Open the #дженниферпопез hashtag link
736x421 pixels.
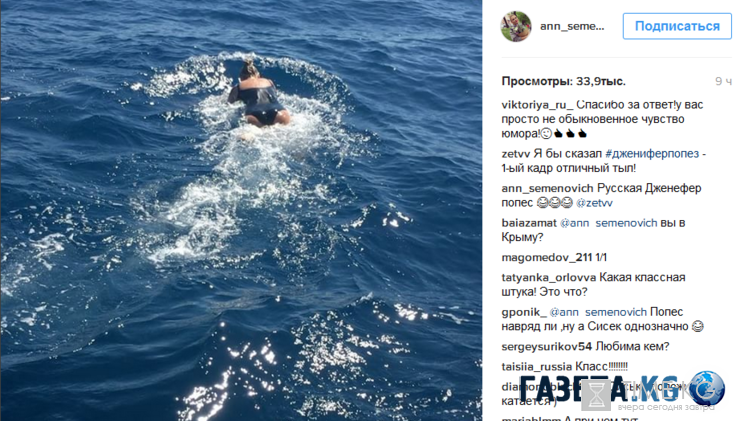652,153
